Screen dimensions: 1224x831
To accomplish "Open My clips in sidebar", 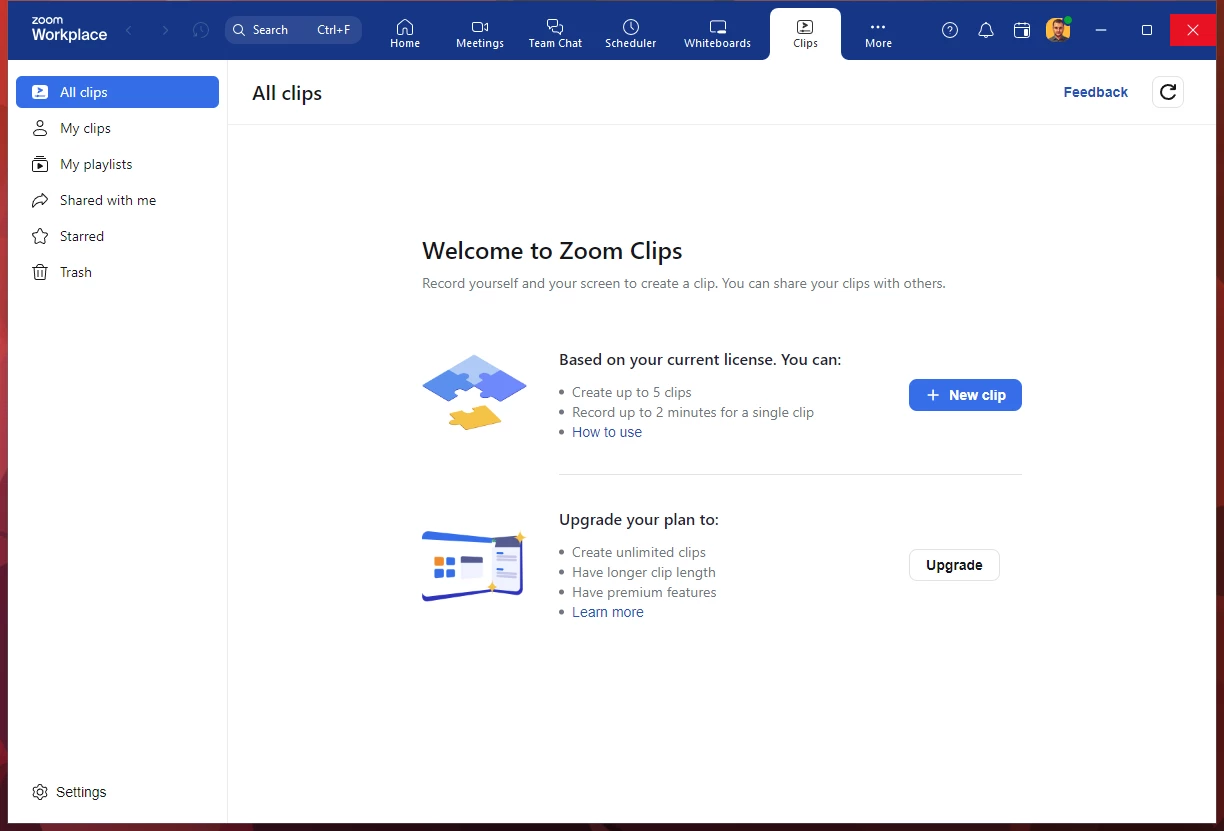I will [x=117, y=128].
